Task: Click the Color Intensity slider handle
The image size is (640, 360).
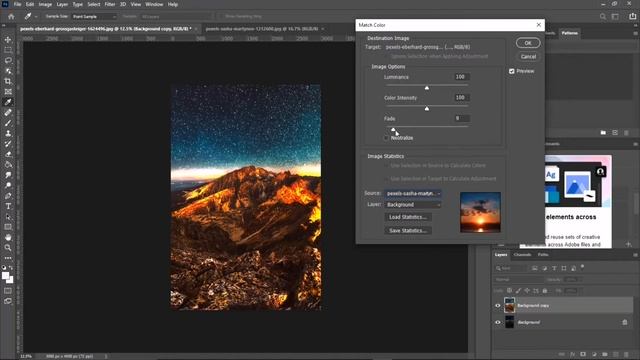Action: coord(427,109)
